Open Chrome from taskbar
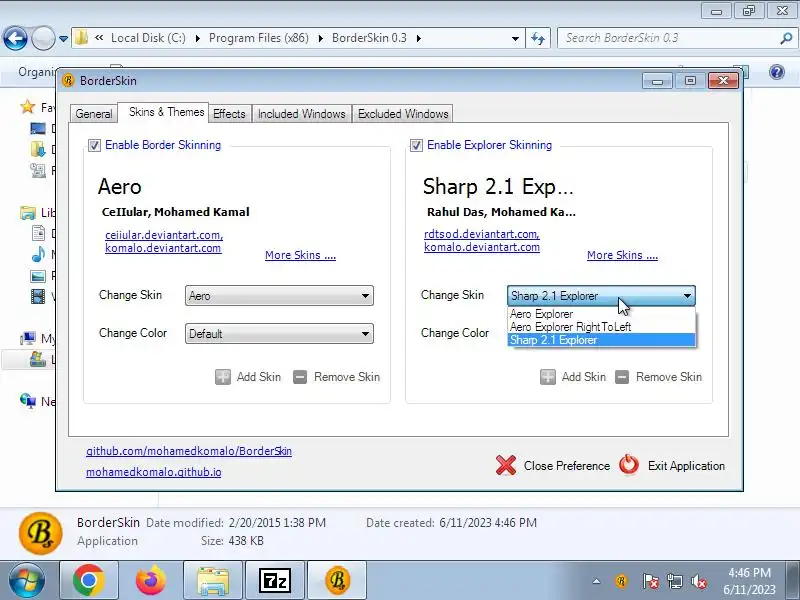Image resolution: width=800 pixels, height=600 pixels. [x=89, y=581]
